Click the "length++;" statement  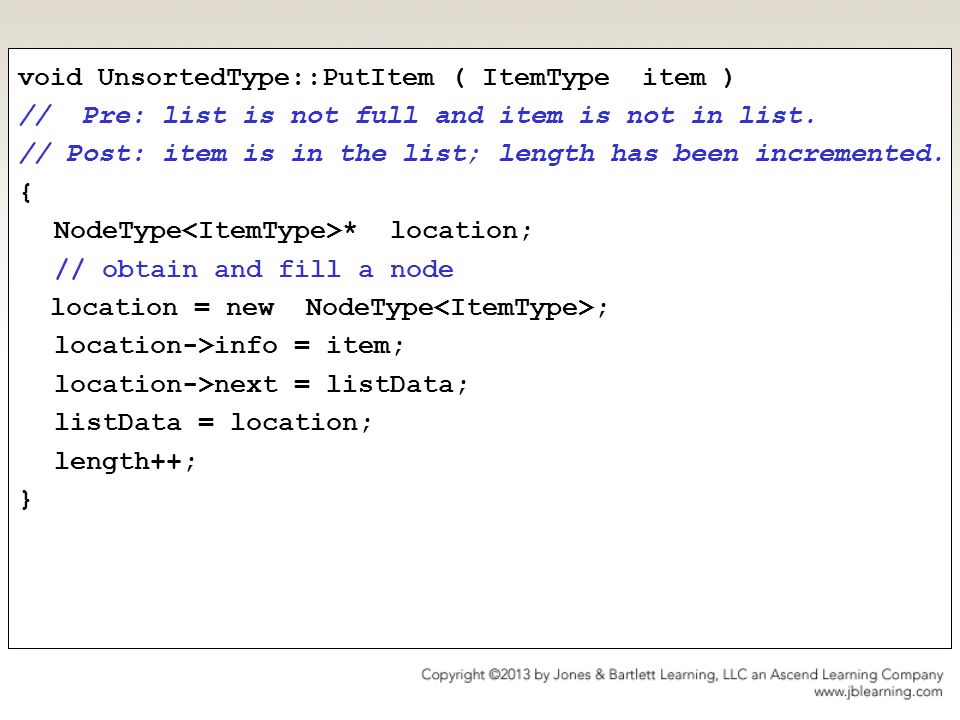pos(125,461)
